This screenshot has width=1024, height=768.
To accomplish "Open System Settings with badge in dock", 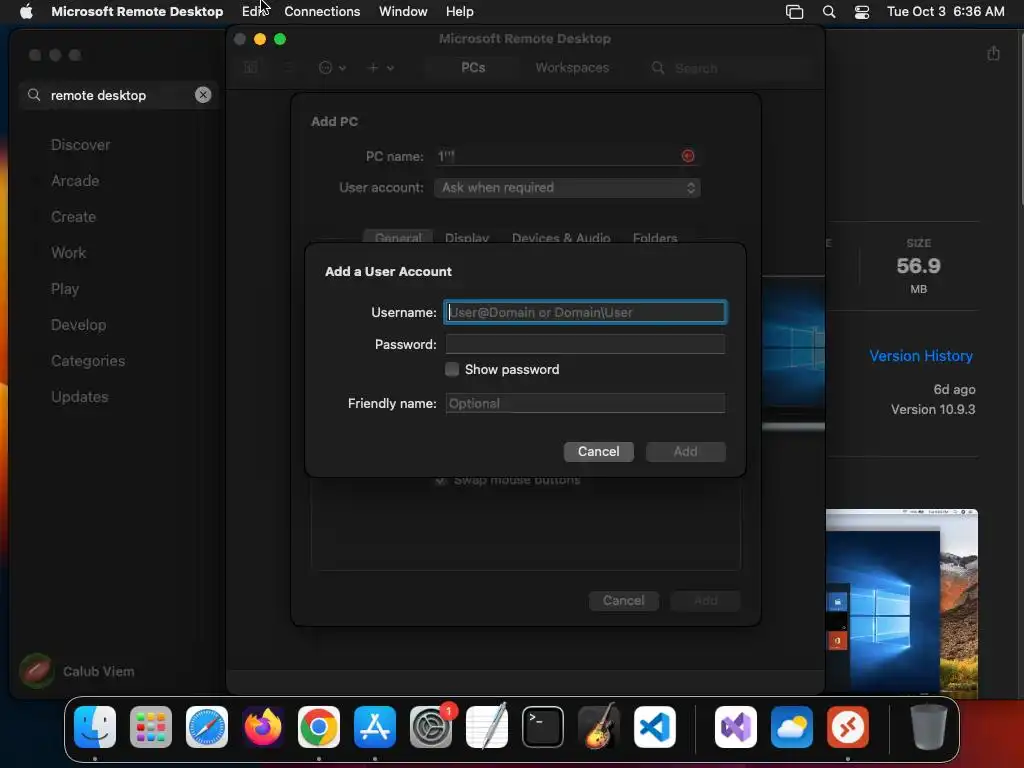I will tap(431, 727).
